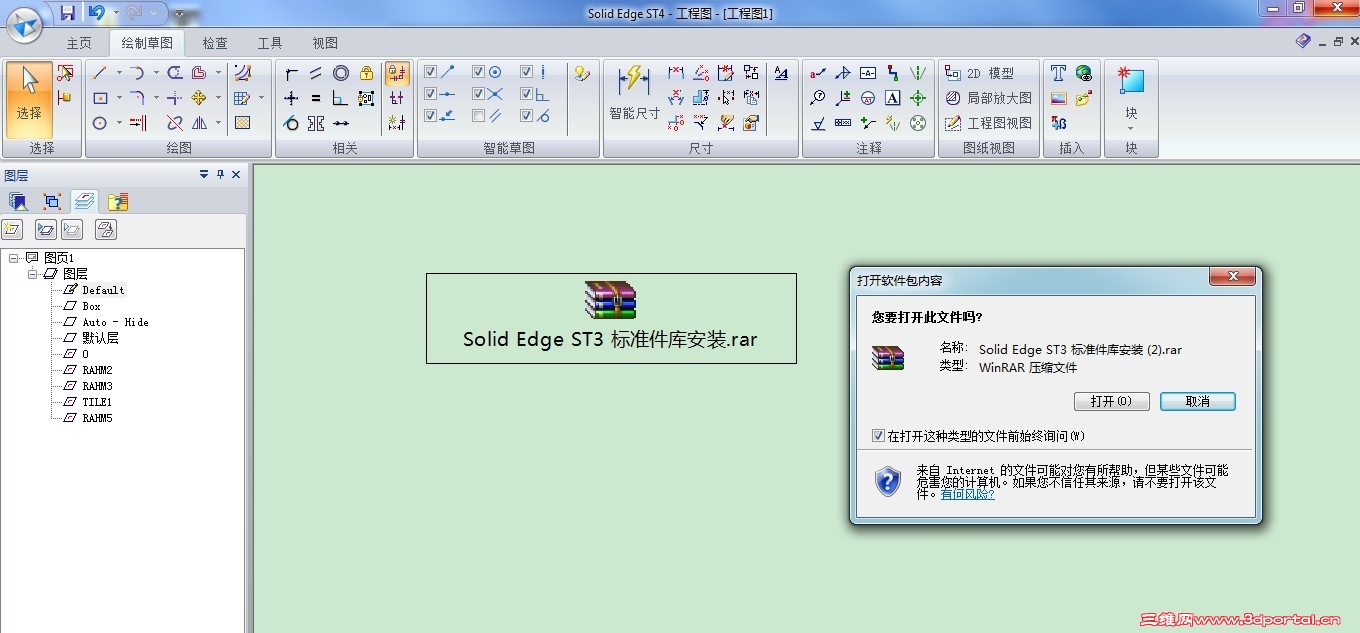Screen dimensions: 1360x633
Task: Apply the Concentric relationship constraint
Action: [x=341, y=73]
